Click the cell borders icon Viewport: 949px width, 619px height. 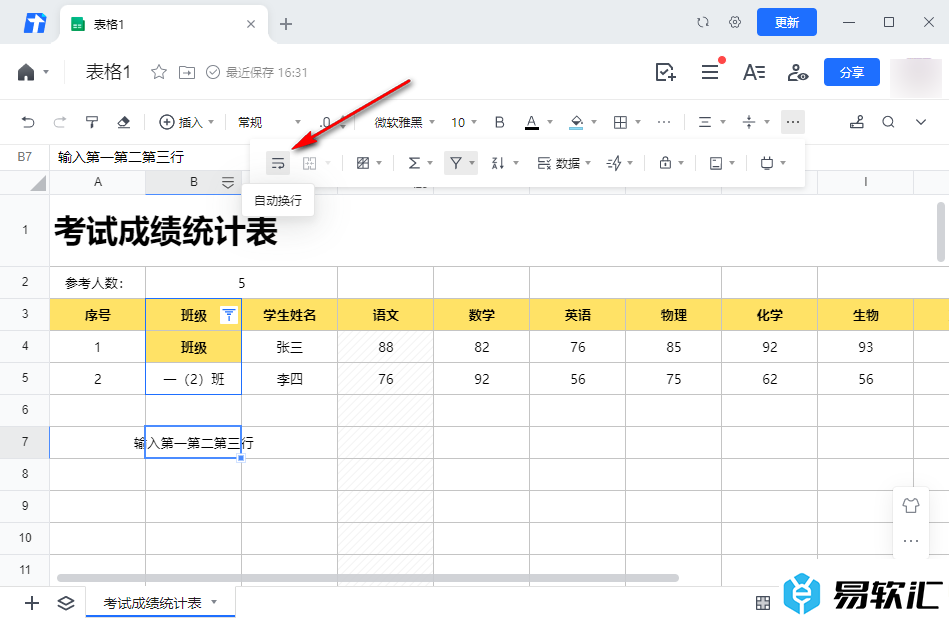tap(620, 122)
